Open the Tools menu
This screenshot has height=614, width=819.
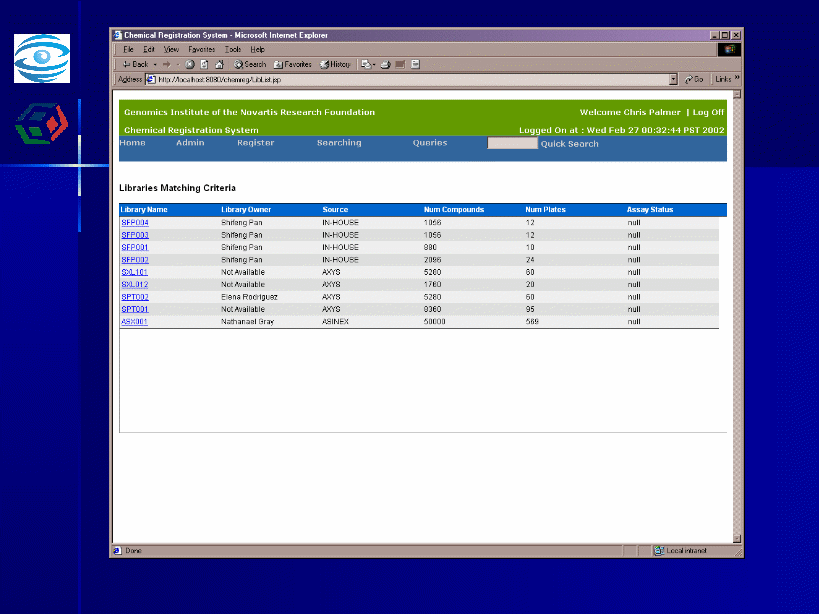(233, 49)
